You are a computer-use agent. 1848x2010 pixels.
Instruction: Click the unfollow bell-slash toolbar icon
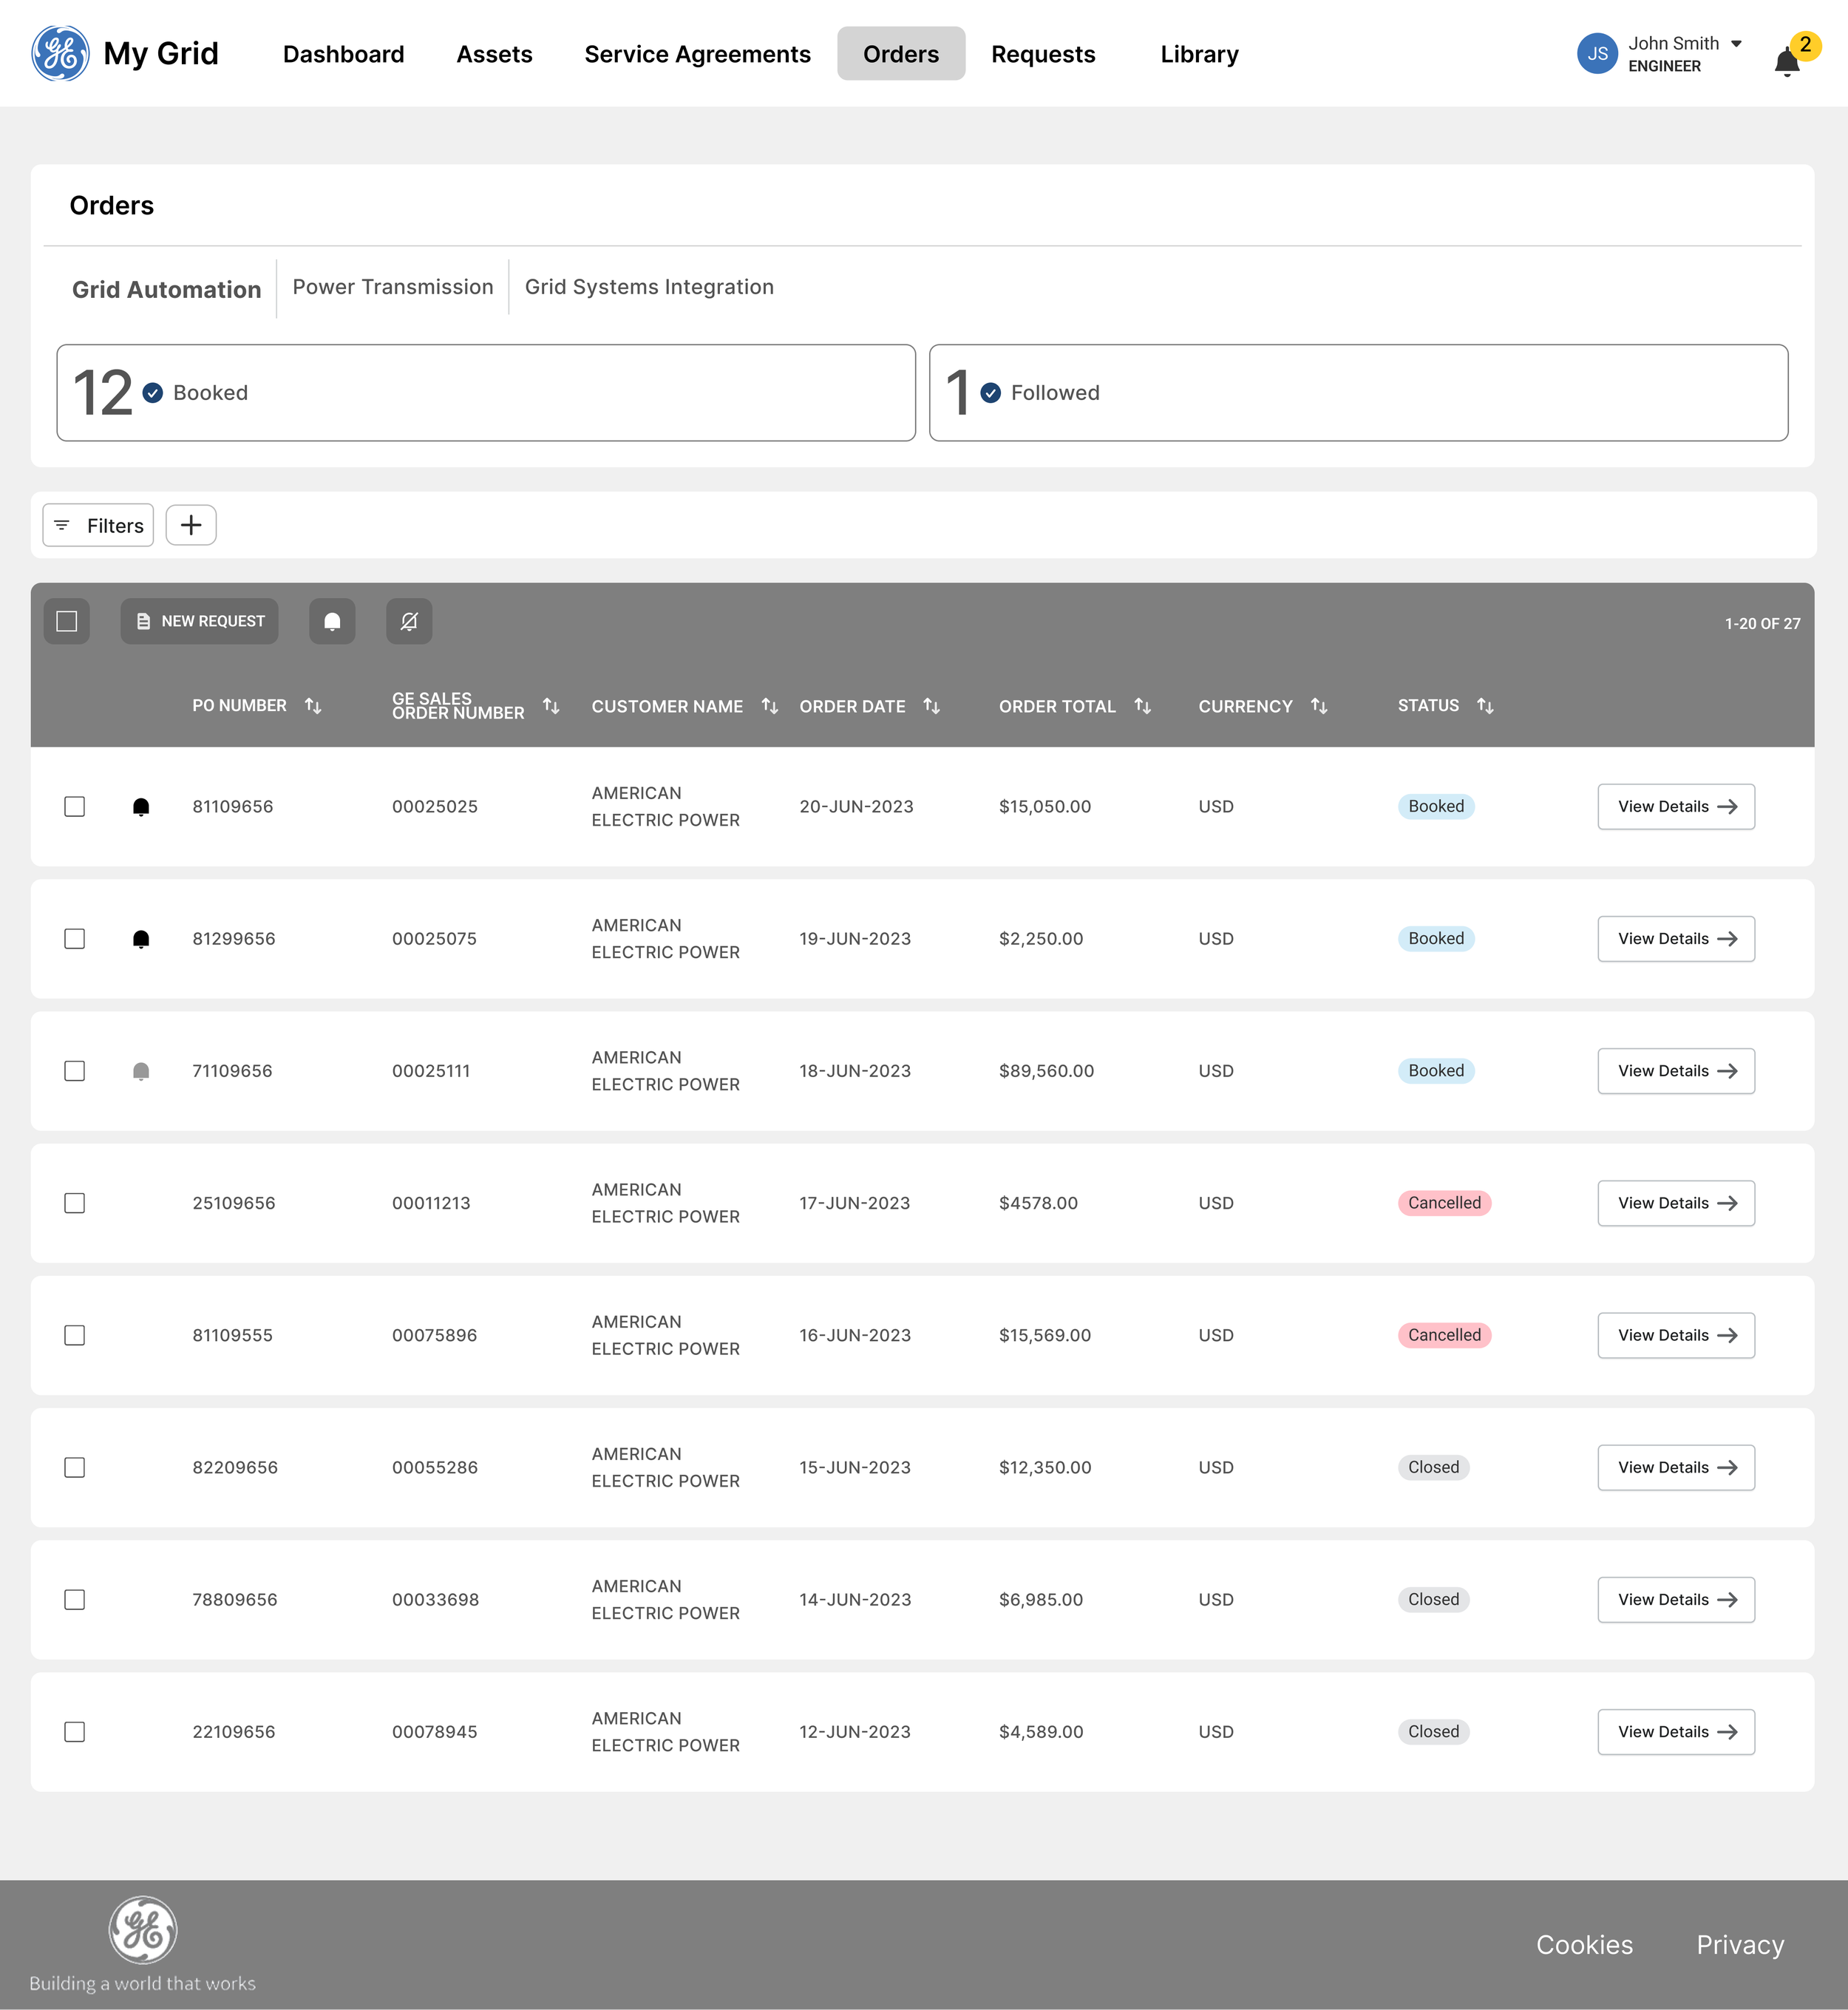pyautogui.click(x=408, y=621)
